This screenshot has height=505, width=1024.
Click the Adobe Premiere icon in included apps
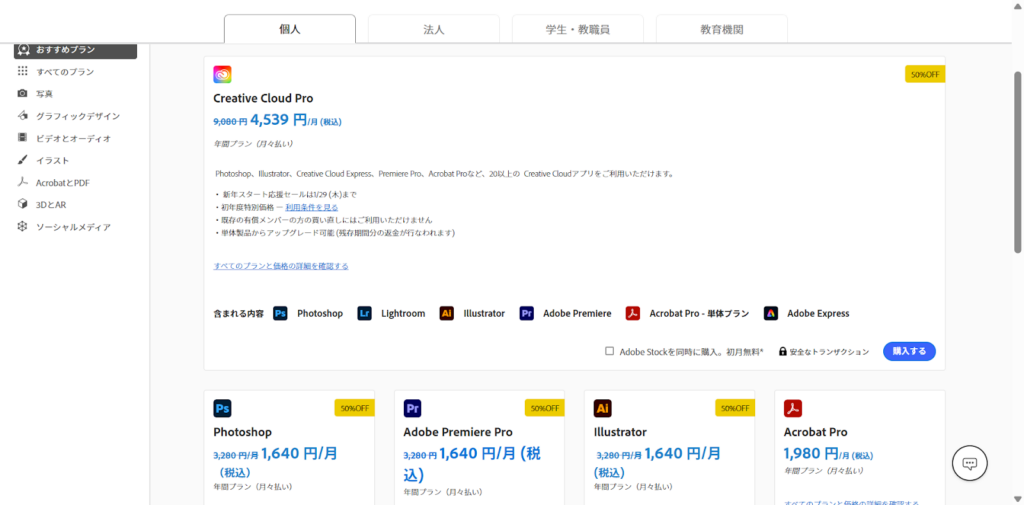click(x=527, y=313)
